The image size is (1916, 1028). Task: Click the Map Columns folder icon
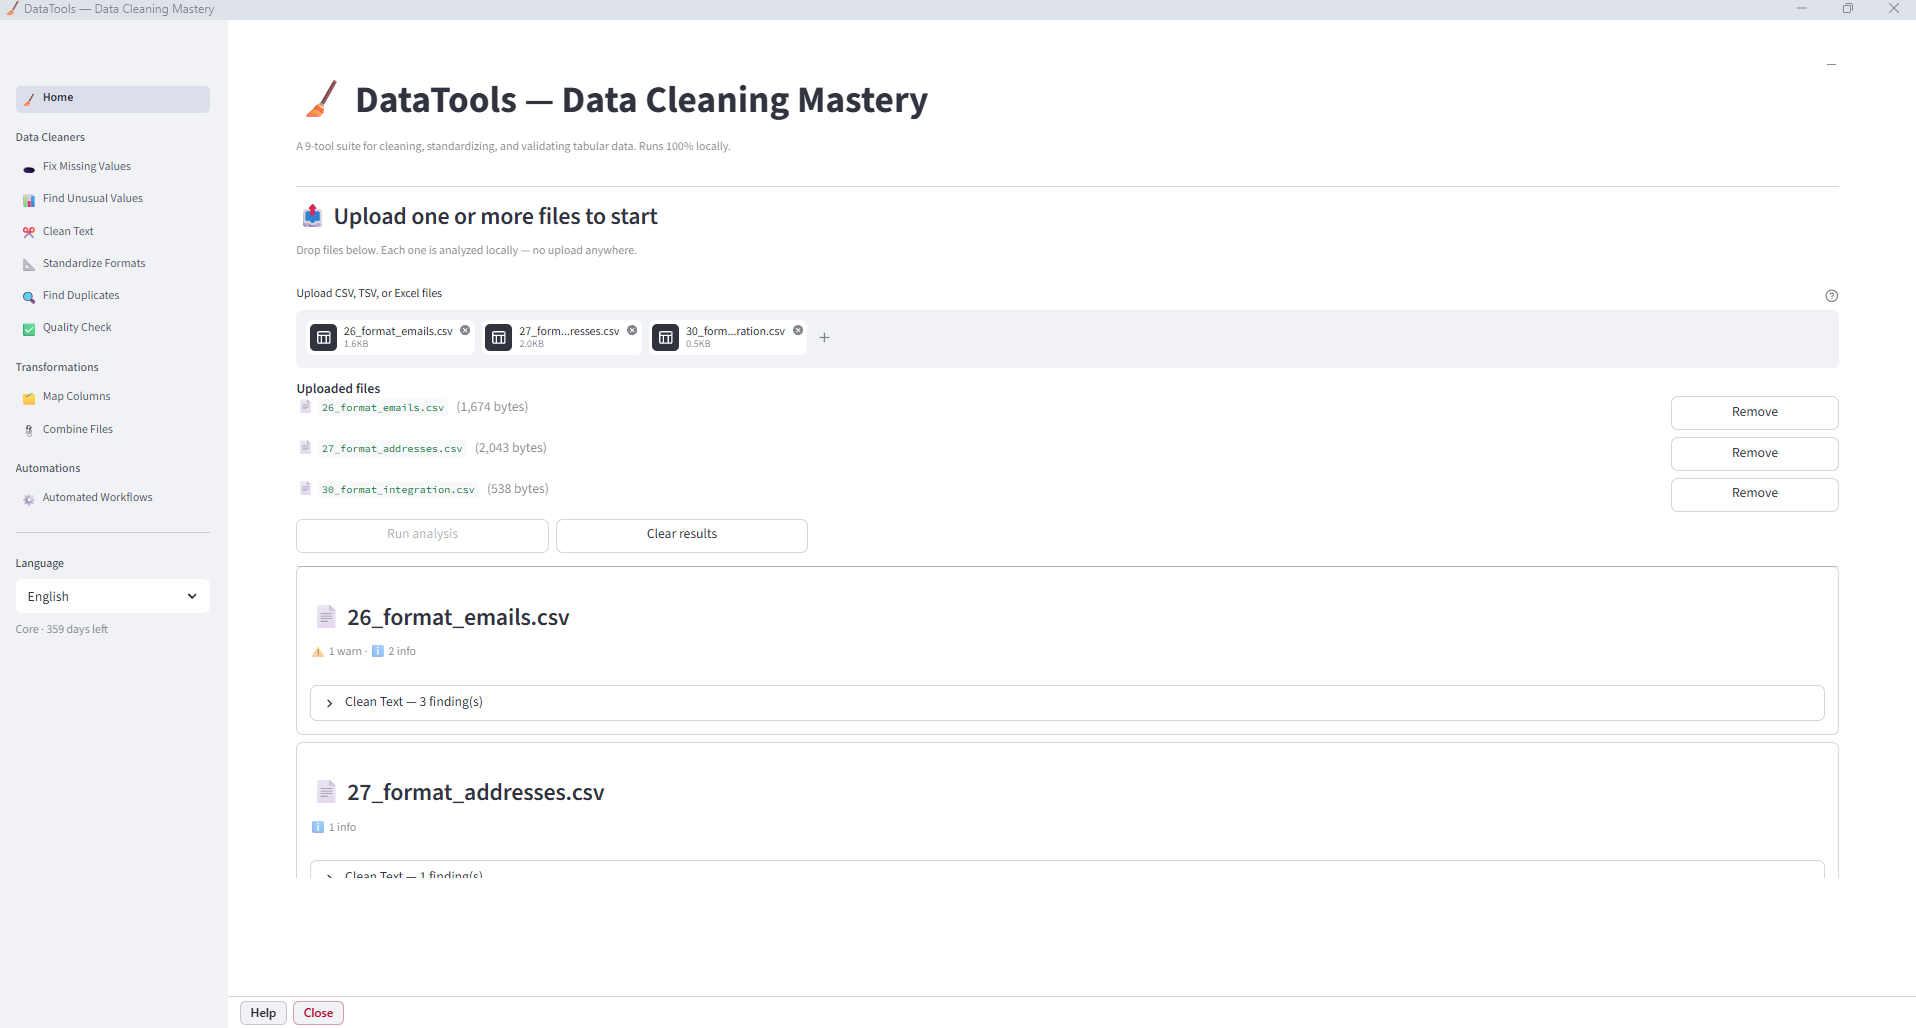pos(29,398)
